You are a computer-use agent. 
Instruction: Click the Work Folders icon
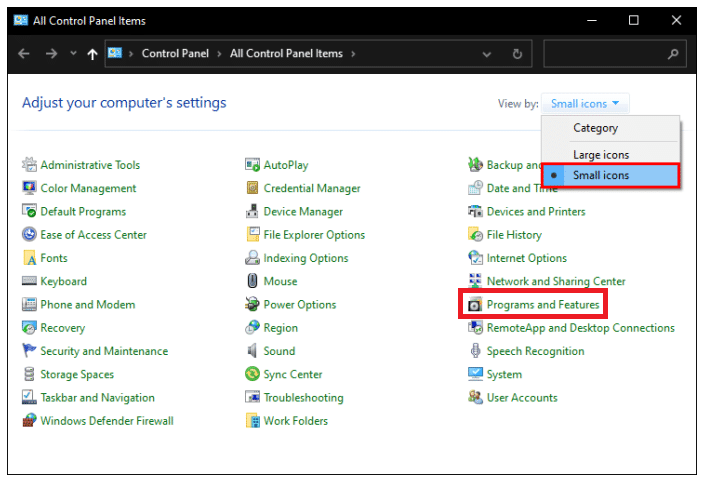(x=253, y=420)
